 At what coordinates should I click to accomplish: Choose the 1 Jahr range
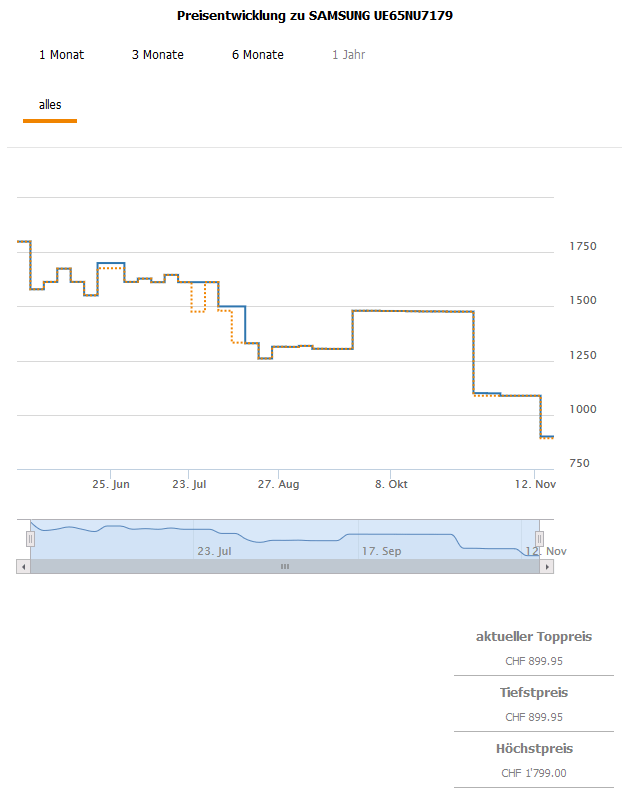tap(349, 55)
